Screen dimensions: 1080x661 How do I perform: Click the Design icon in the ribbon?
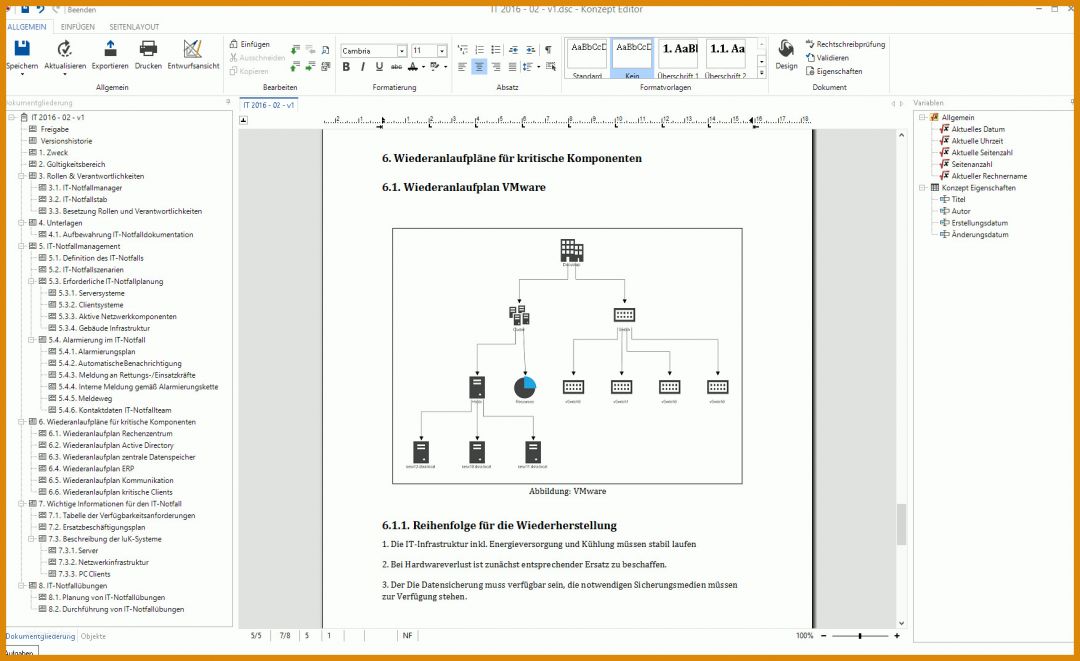(786, 49)
